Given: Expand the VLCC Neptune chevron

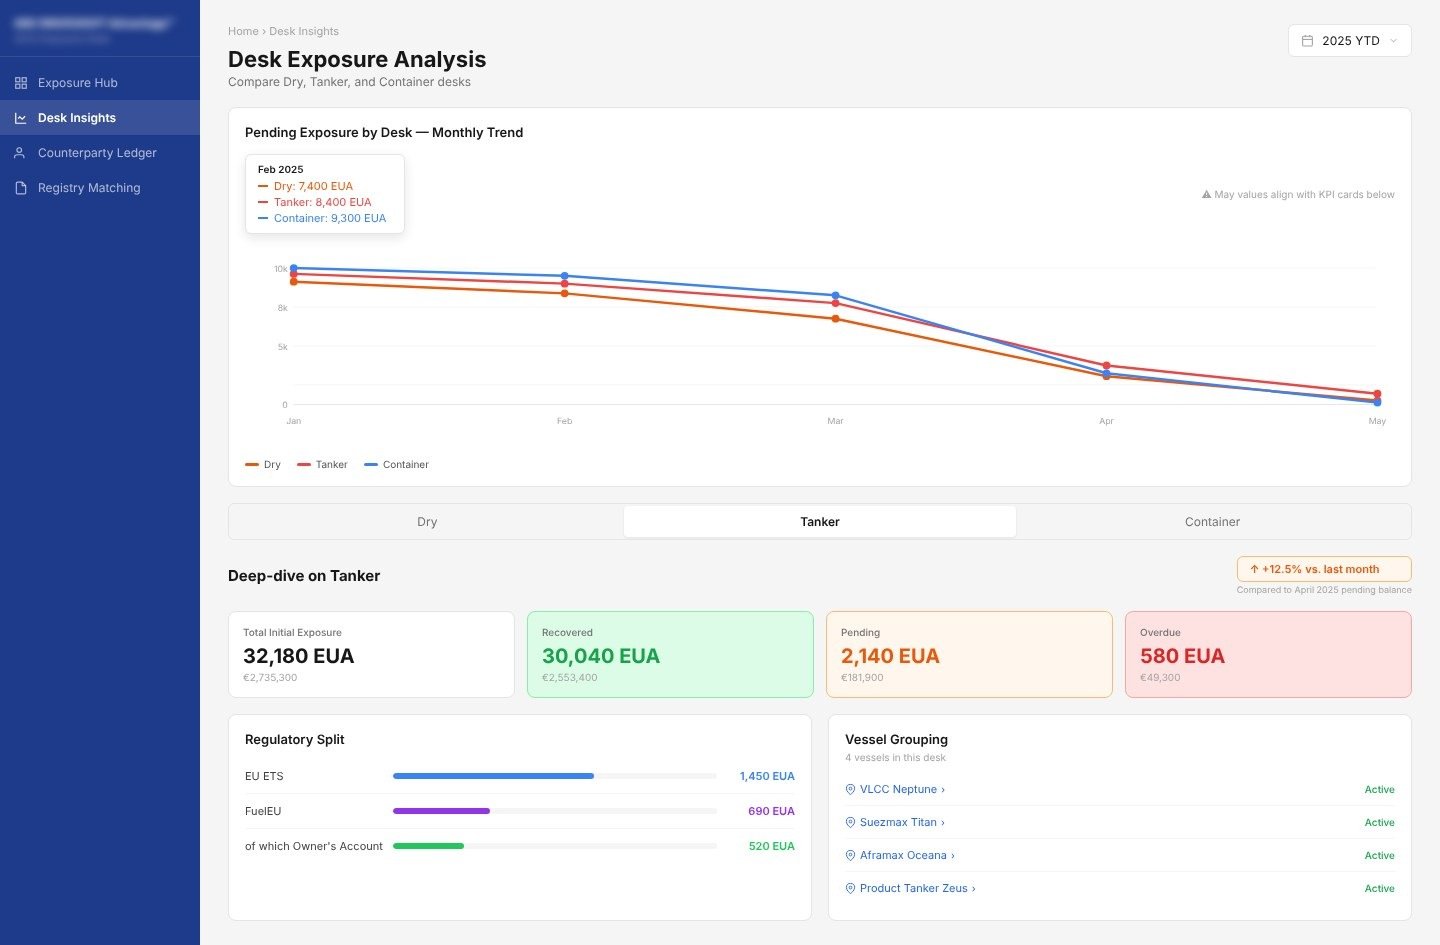Looking at the screenshot, I should (943, 790).
